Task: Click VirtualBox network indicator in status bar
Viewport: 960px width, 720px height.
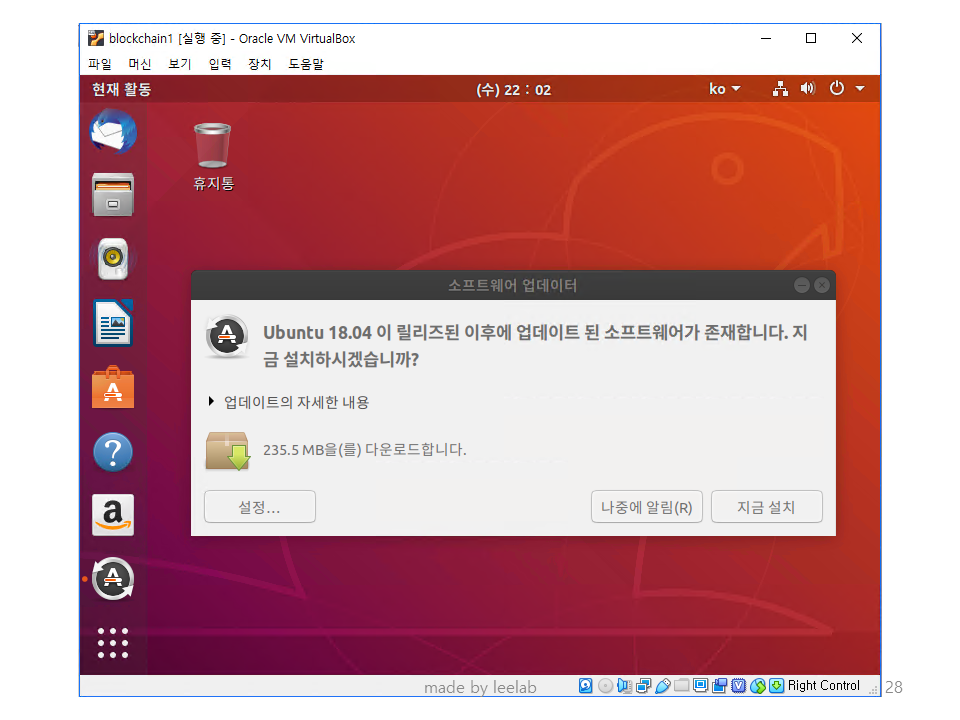Action: (643, 686)
